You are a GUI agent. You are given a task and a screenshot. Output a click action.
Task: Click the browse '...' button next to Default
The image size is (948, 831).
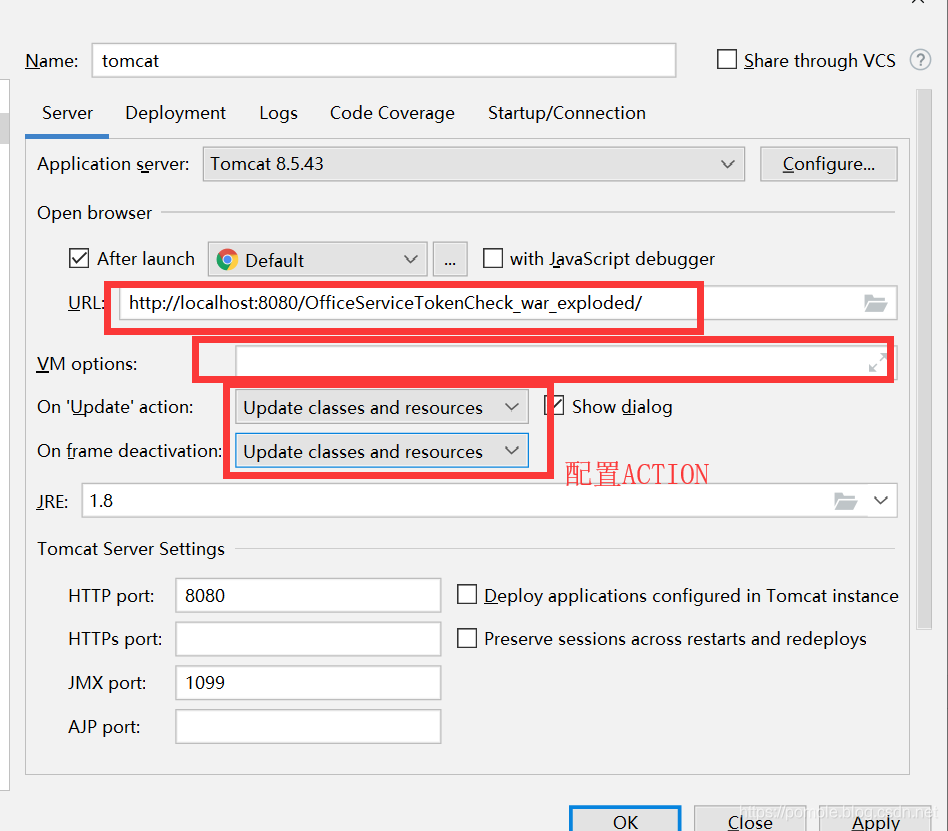tap(450, 259)
